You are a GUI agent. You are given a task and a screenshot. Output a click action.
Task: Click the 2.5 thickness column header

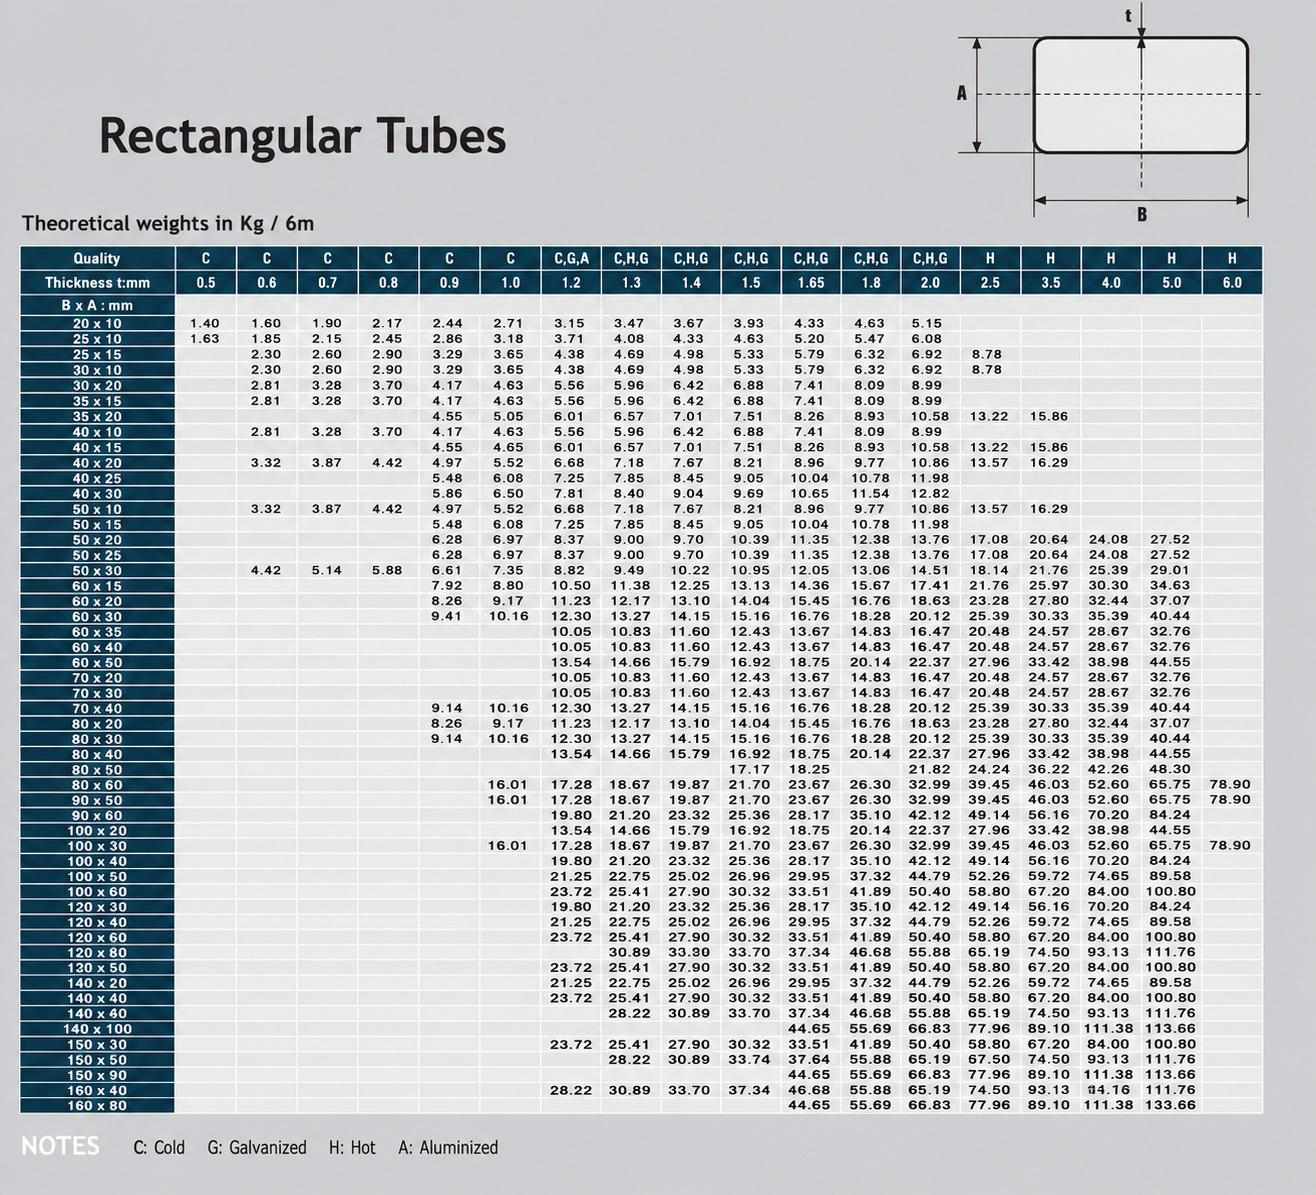tap(990, 283)
